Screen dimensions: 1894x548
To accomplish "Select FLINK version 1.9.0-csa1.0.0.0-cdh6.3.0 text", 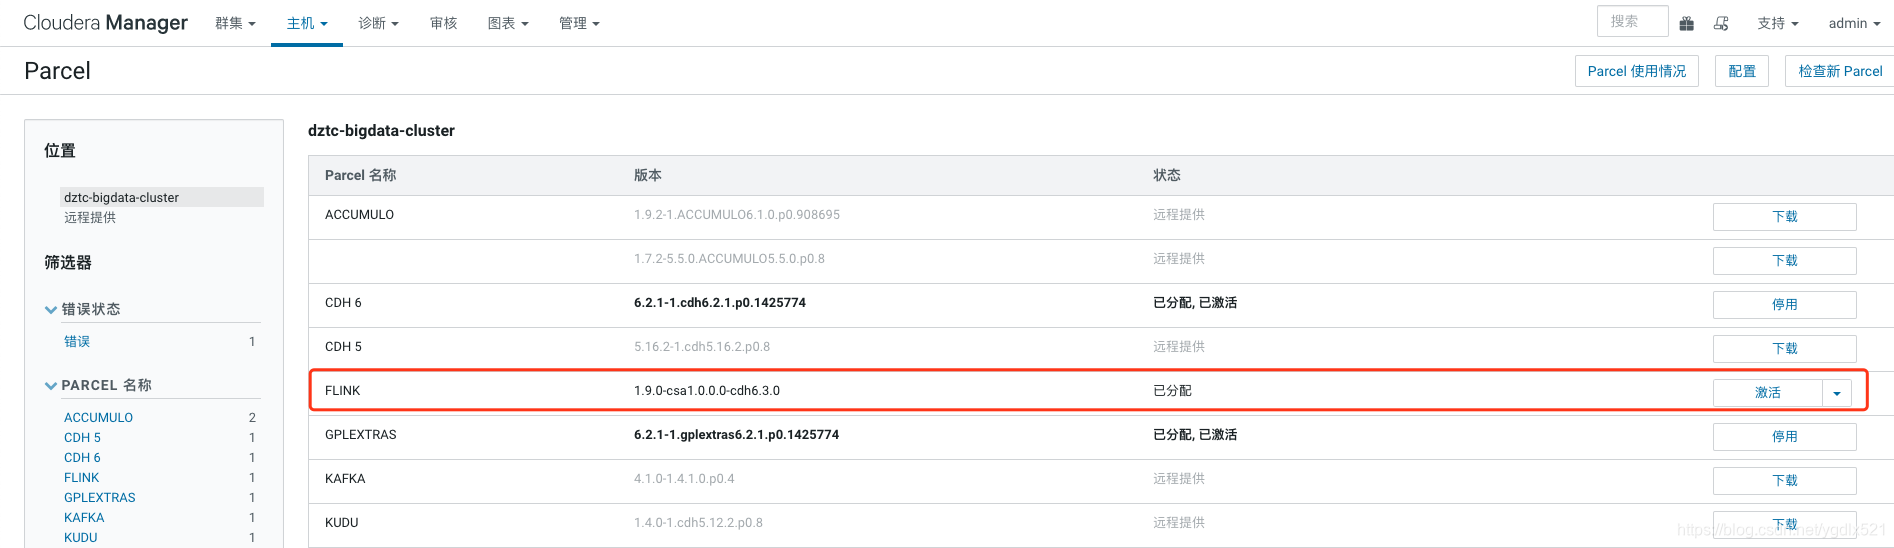I will 707,390.
